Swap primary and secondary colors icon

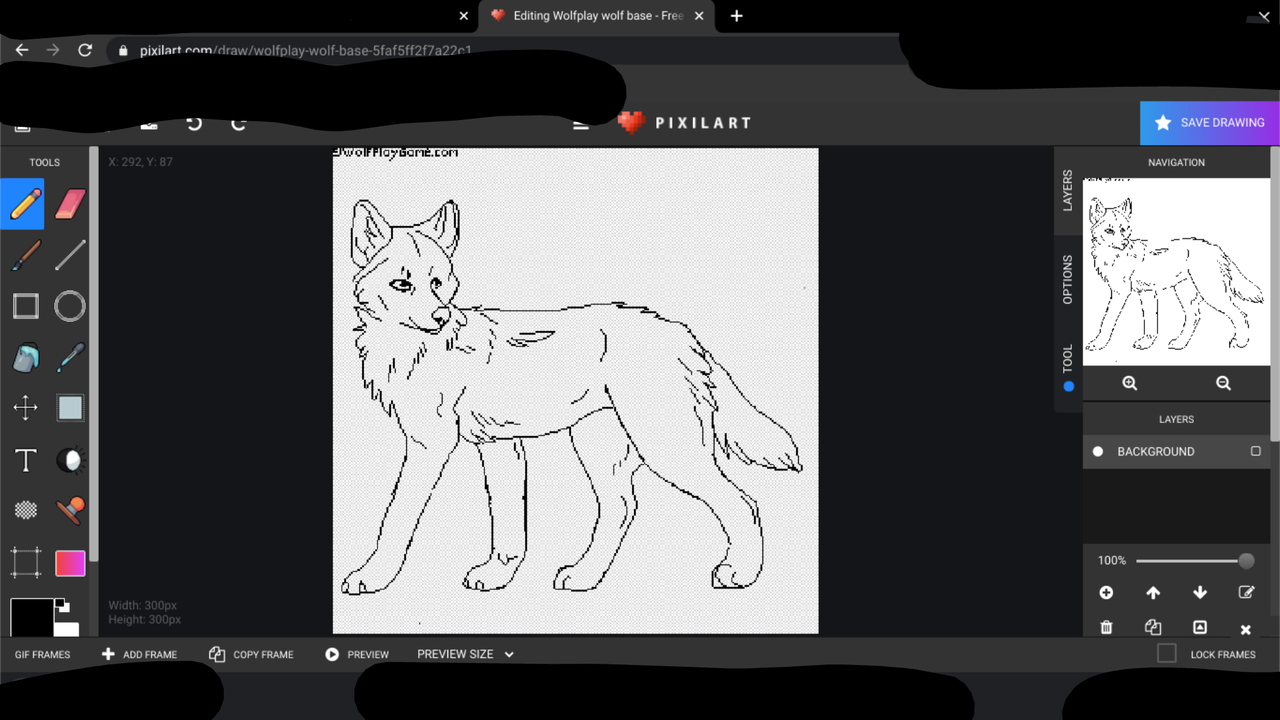(61, 605)
